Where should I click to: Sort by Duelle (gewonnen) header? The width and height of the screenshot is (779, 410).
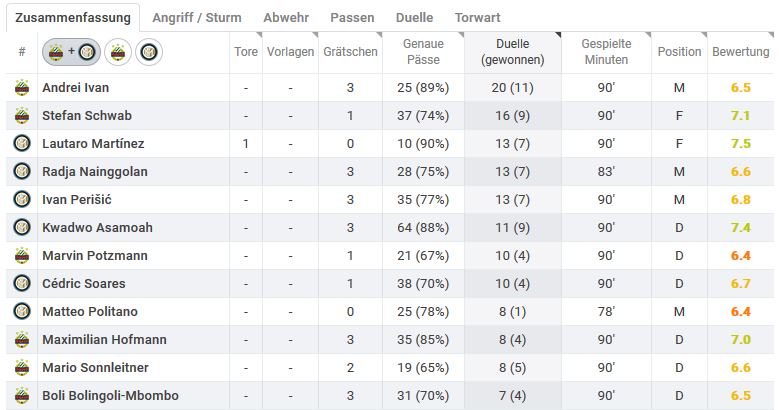pyautogui.click(x=513, y=52)
